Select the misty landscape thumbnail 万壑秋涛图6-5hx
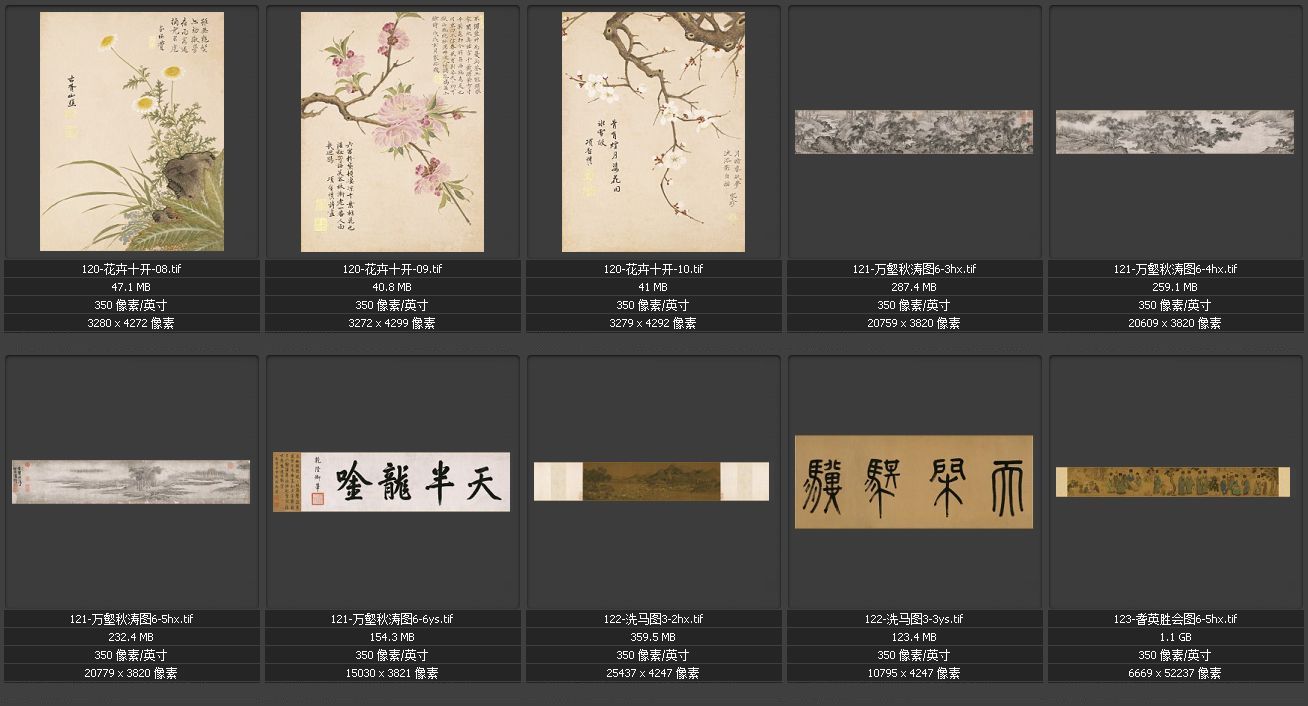 [131, 482]
